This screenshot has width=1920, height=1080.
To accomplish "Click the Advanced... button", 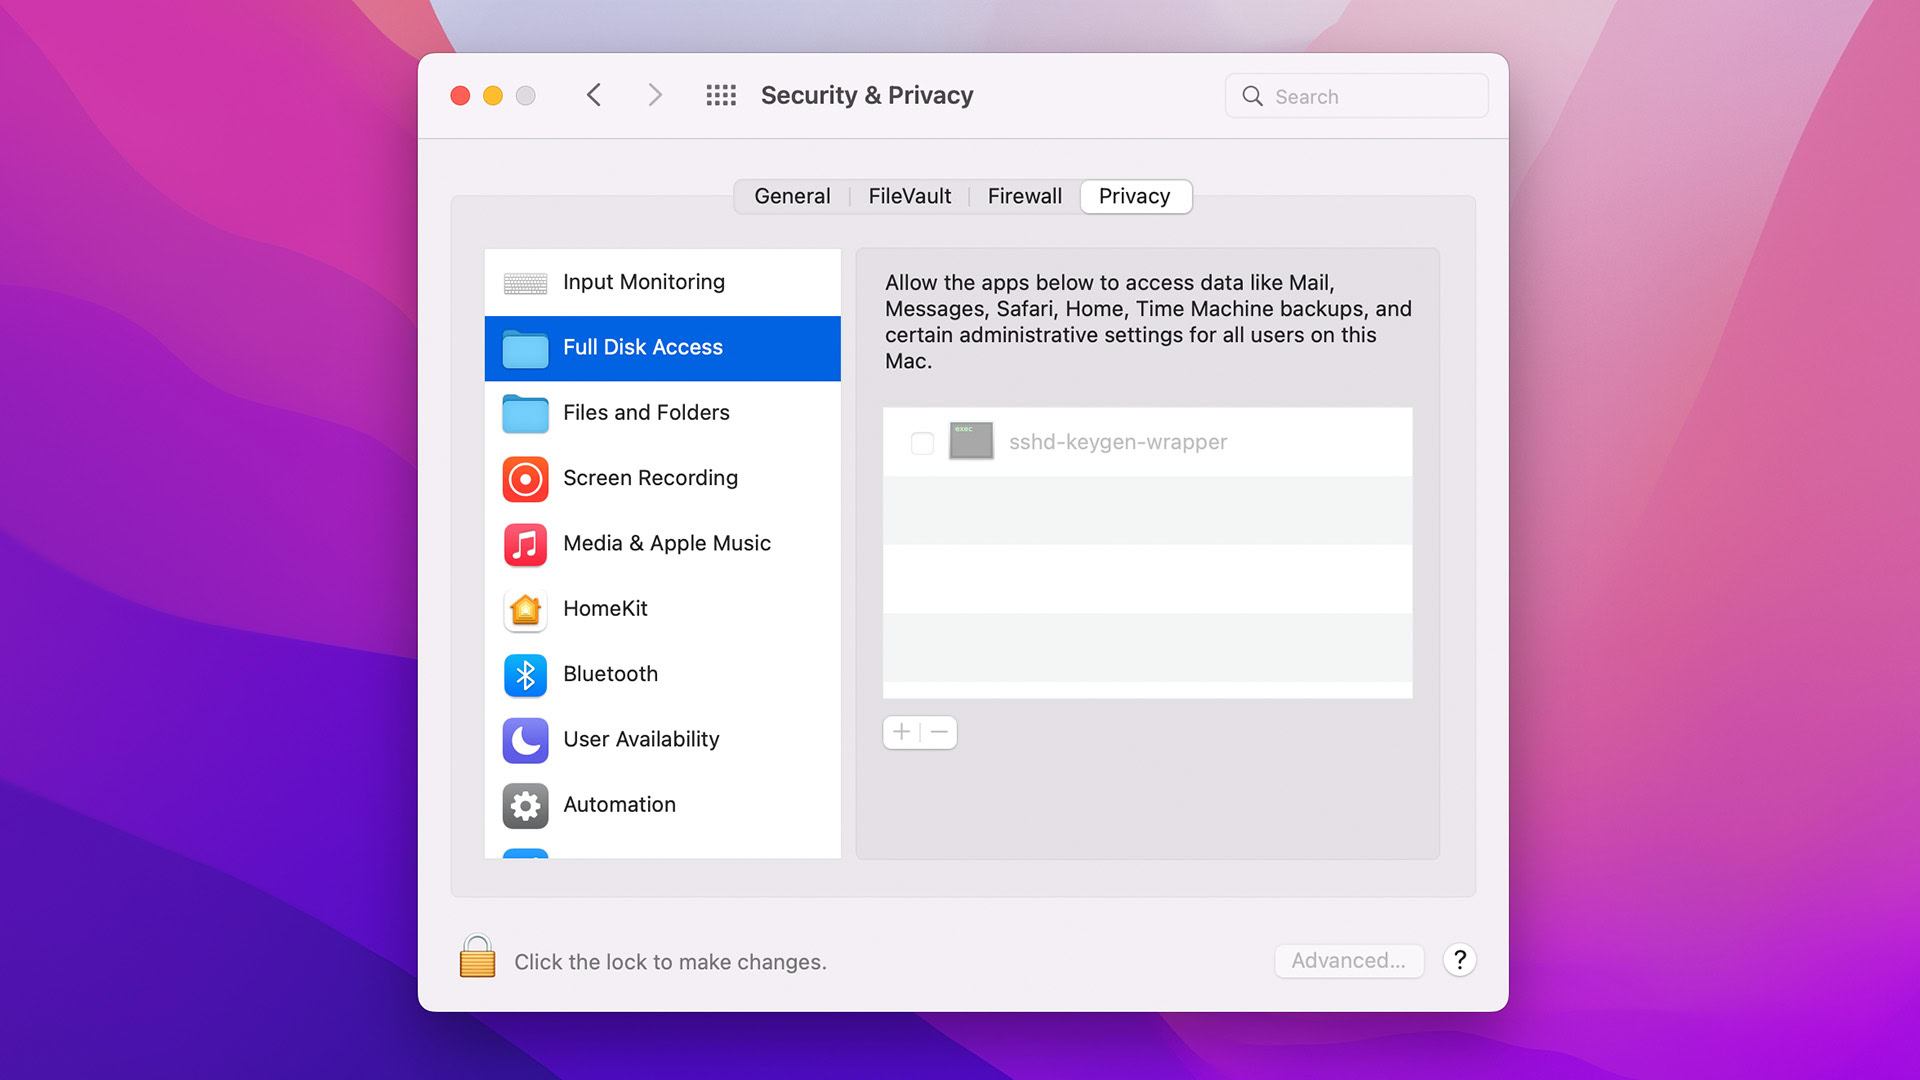I will (x=1348, y=960).
